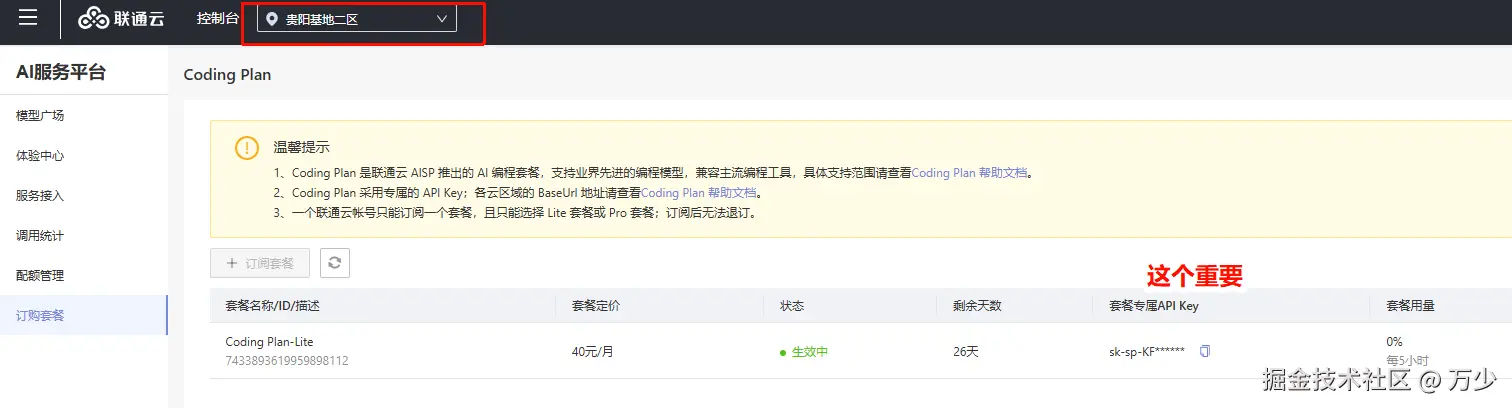Click the 每5小时 usage label
This screenshot has width=1512, height=408.
1407,360
